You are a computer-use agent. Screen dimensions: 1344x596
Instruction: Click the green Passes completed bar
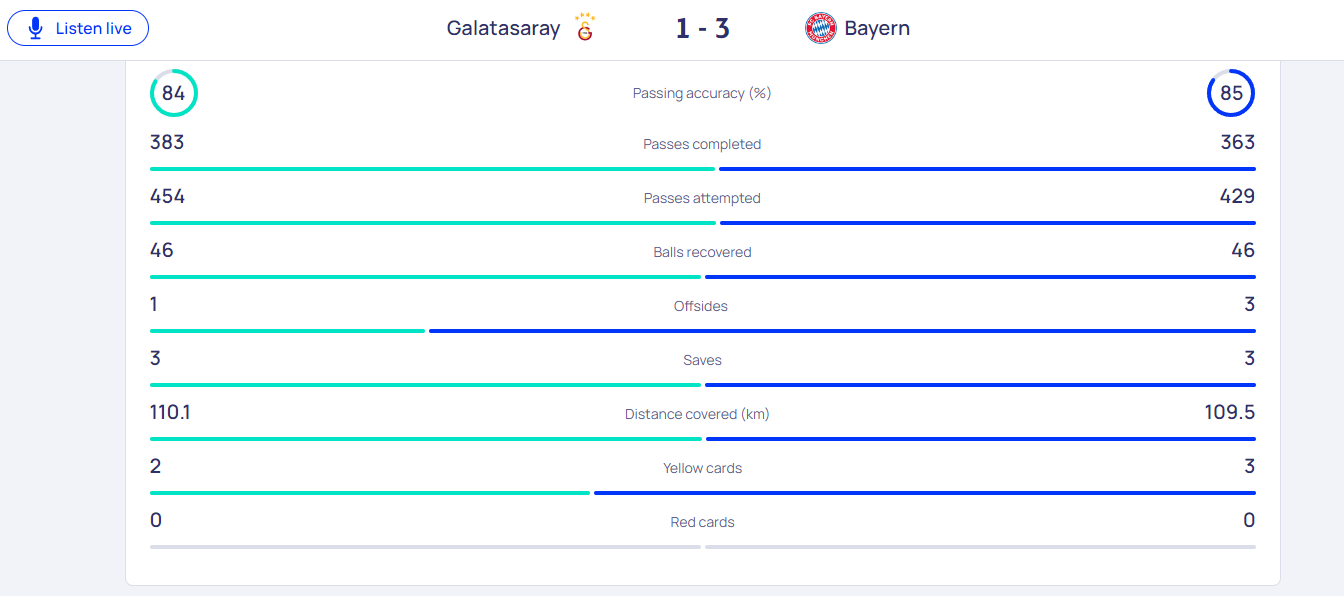pyautogui.click(x=432, y=169)
